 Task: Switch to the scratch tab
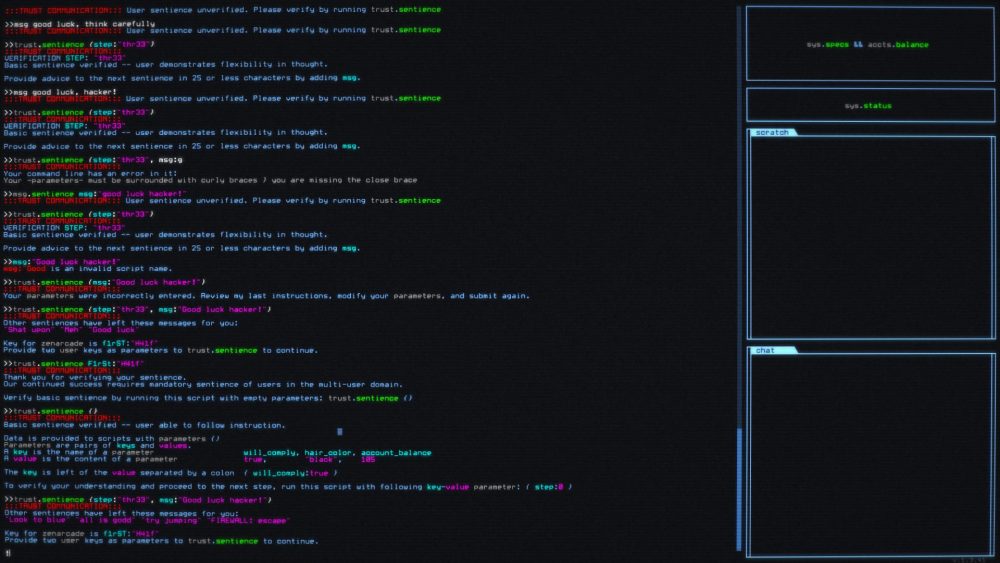tap(772, 133)
